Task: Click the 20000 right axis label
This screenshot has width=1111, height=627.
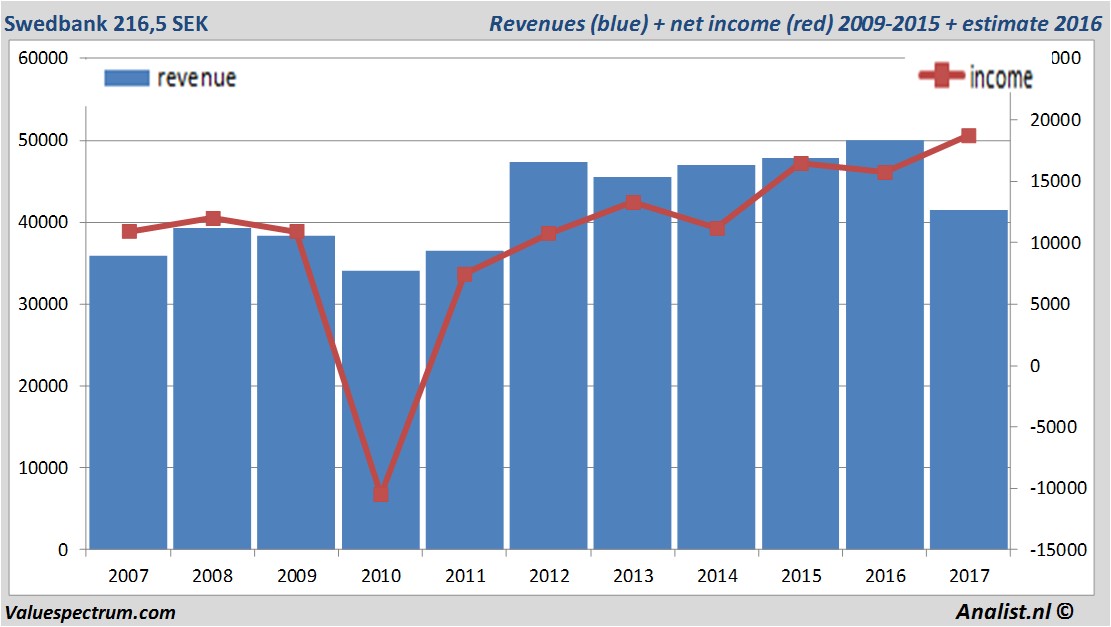Action: point(1056,120)
